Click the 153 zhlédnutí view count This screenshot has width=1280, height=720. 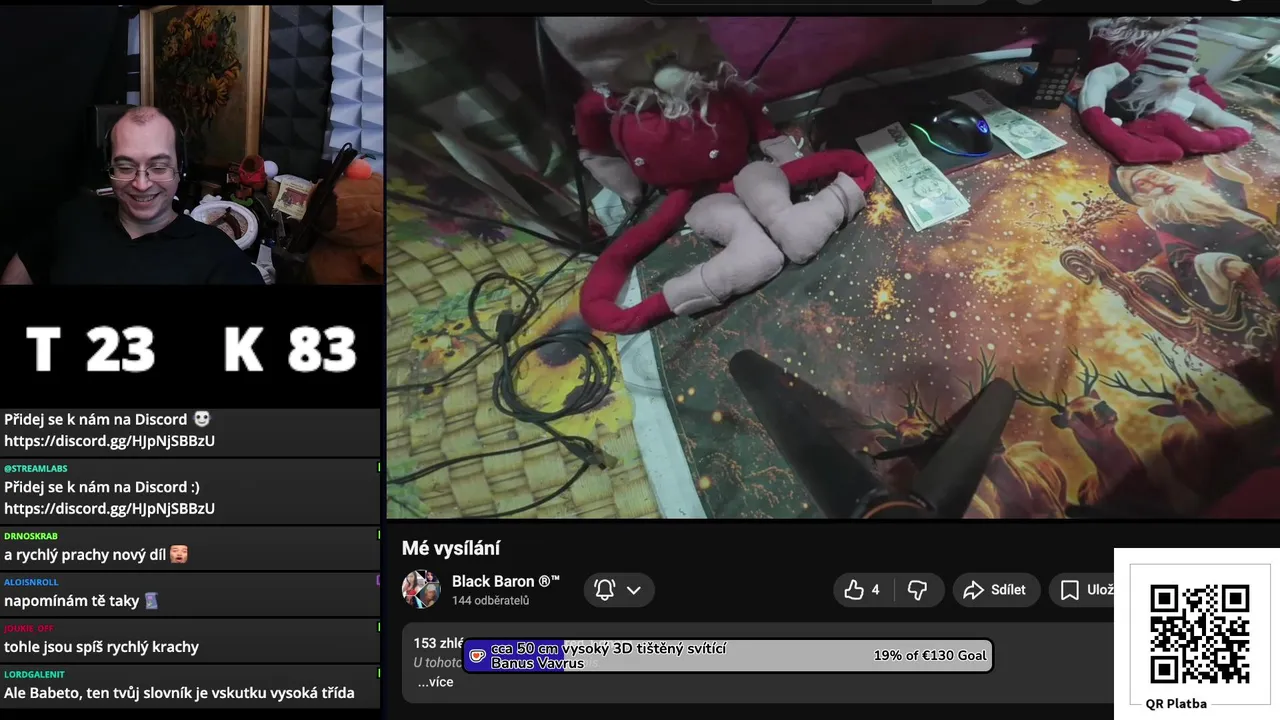pos(438,643)
